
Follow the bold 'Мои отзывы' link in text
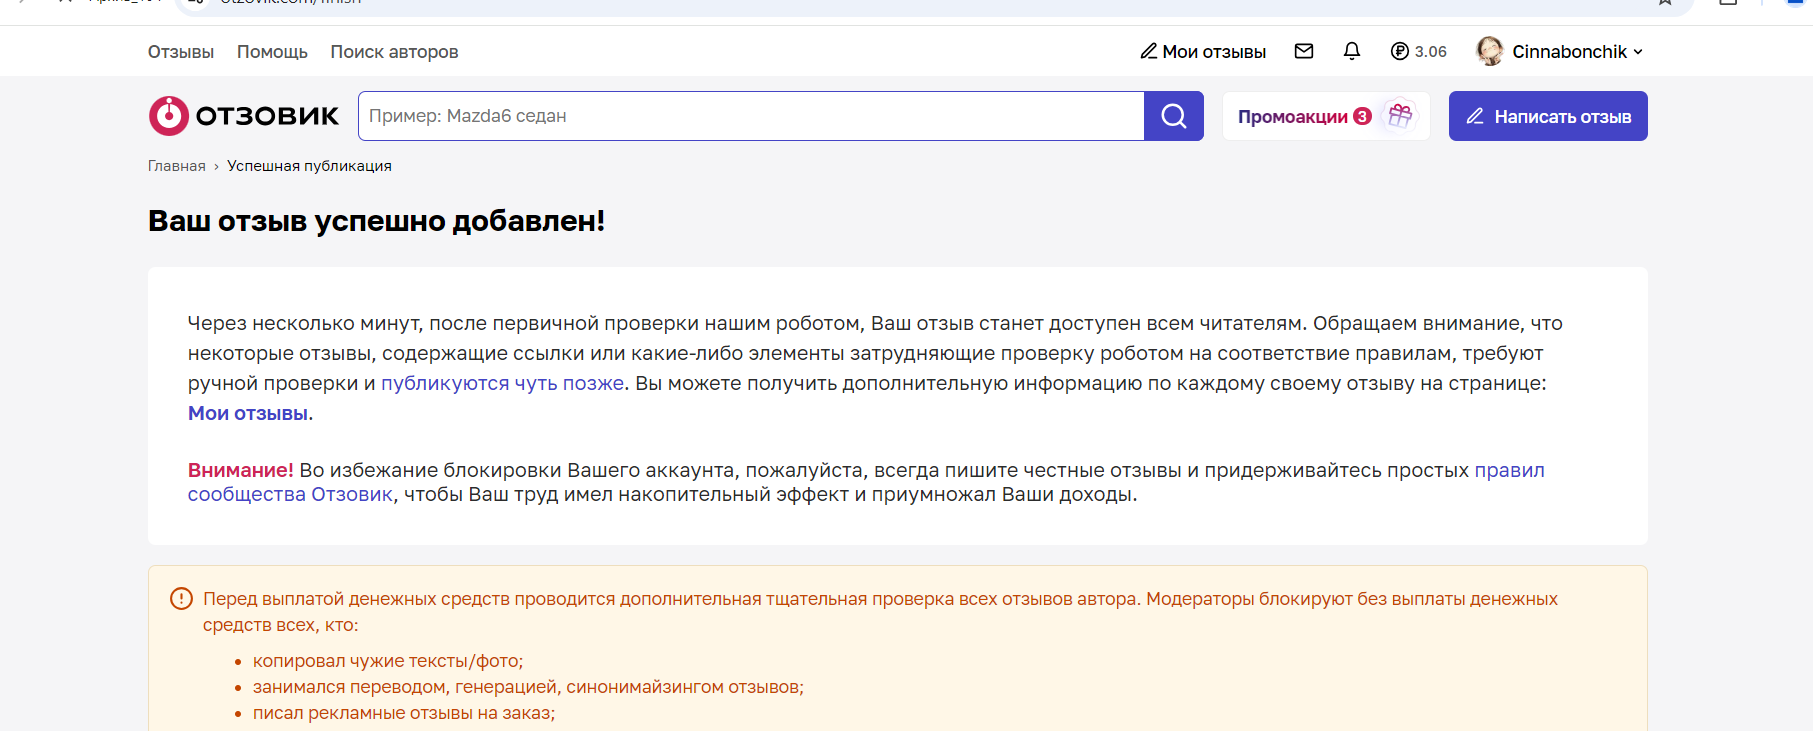tap(248, 413)
